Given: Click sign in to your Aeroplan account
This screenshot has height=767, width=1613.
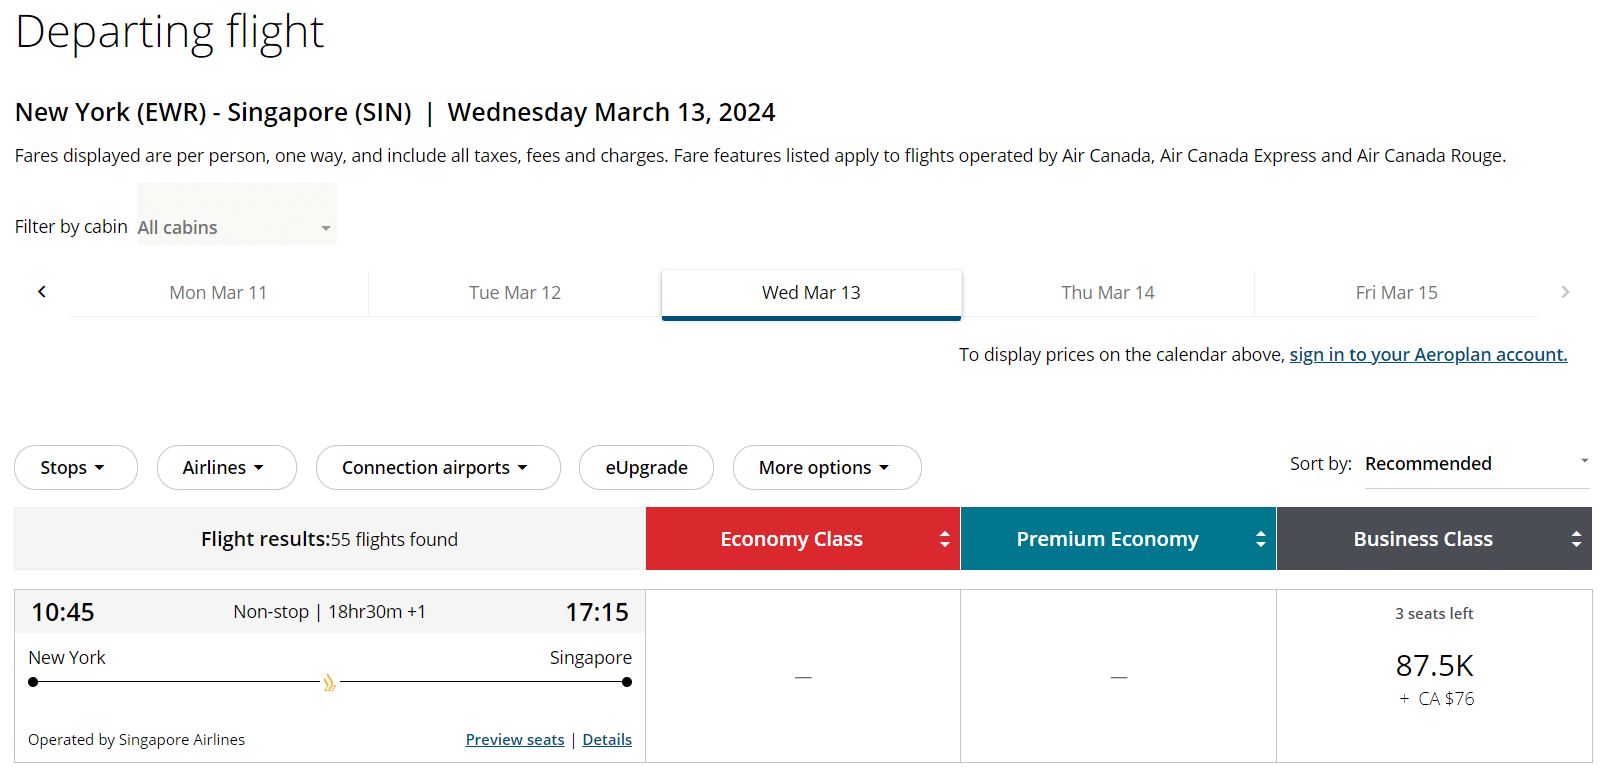Looking at the screenshot, I should [x=1428, y=355].
